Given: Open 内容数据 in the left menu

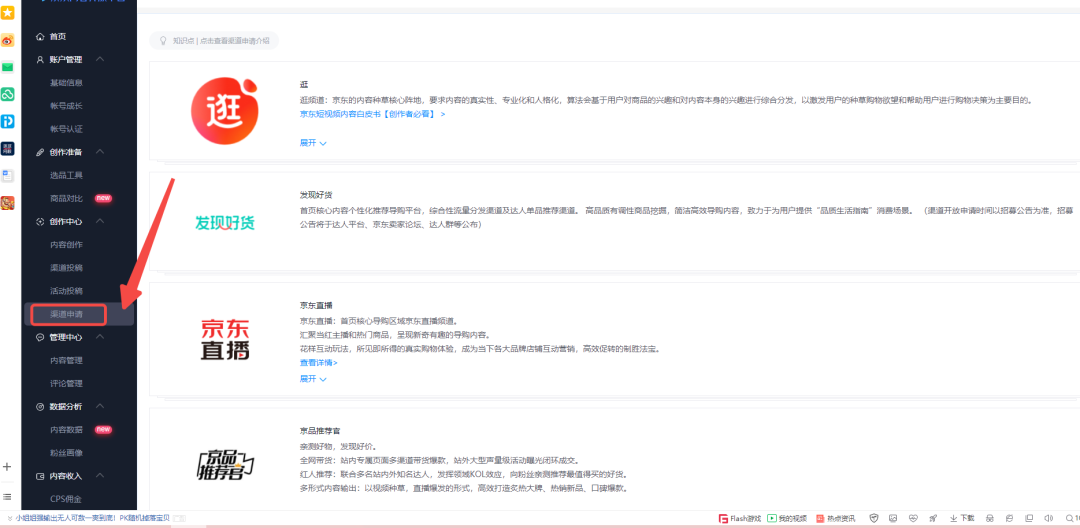Looking at the screenshot, I should point(66,430).
